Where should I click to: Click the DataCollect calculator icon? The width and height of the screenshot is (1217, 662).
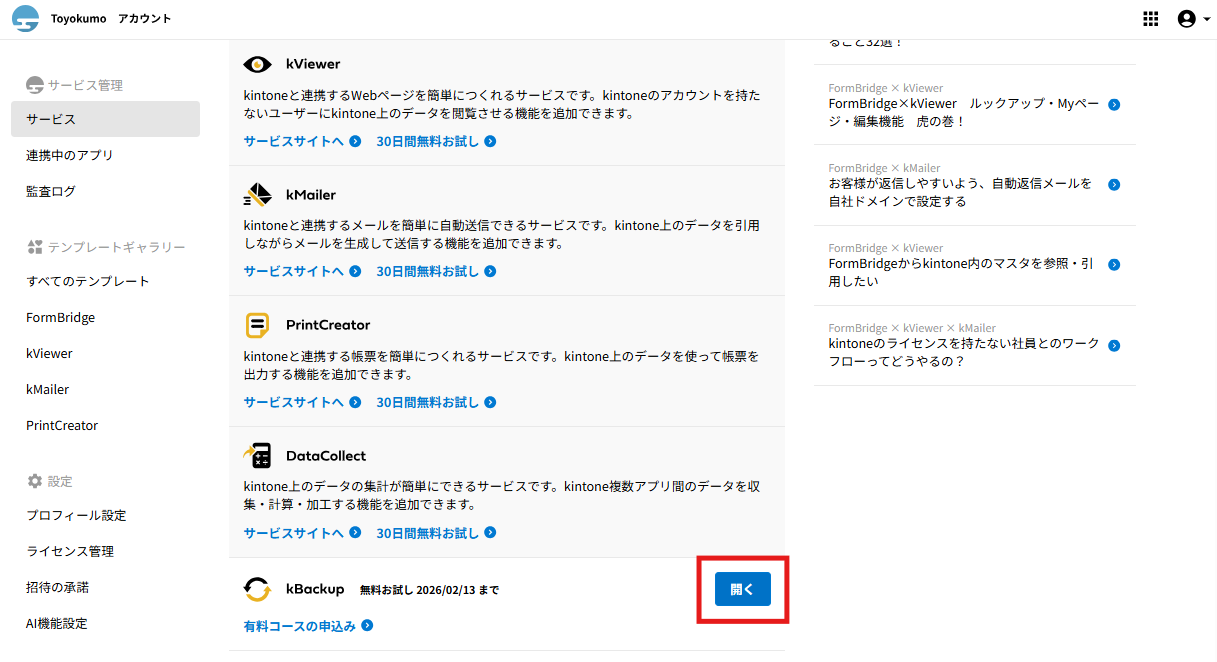point(257,456)
